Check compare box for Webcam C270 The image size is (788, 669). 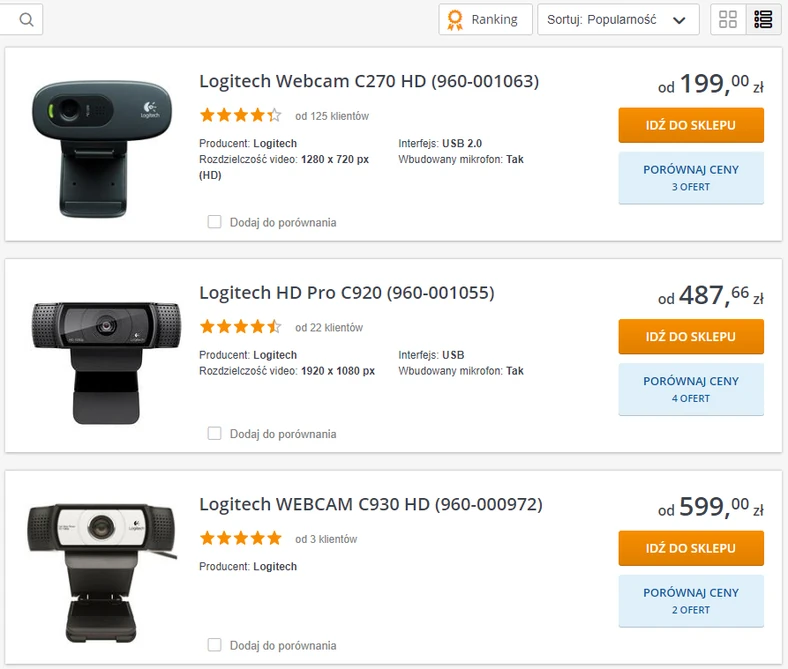(x=214, y=222)
